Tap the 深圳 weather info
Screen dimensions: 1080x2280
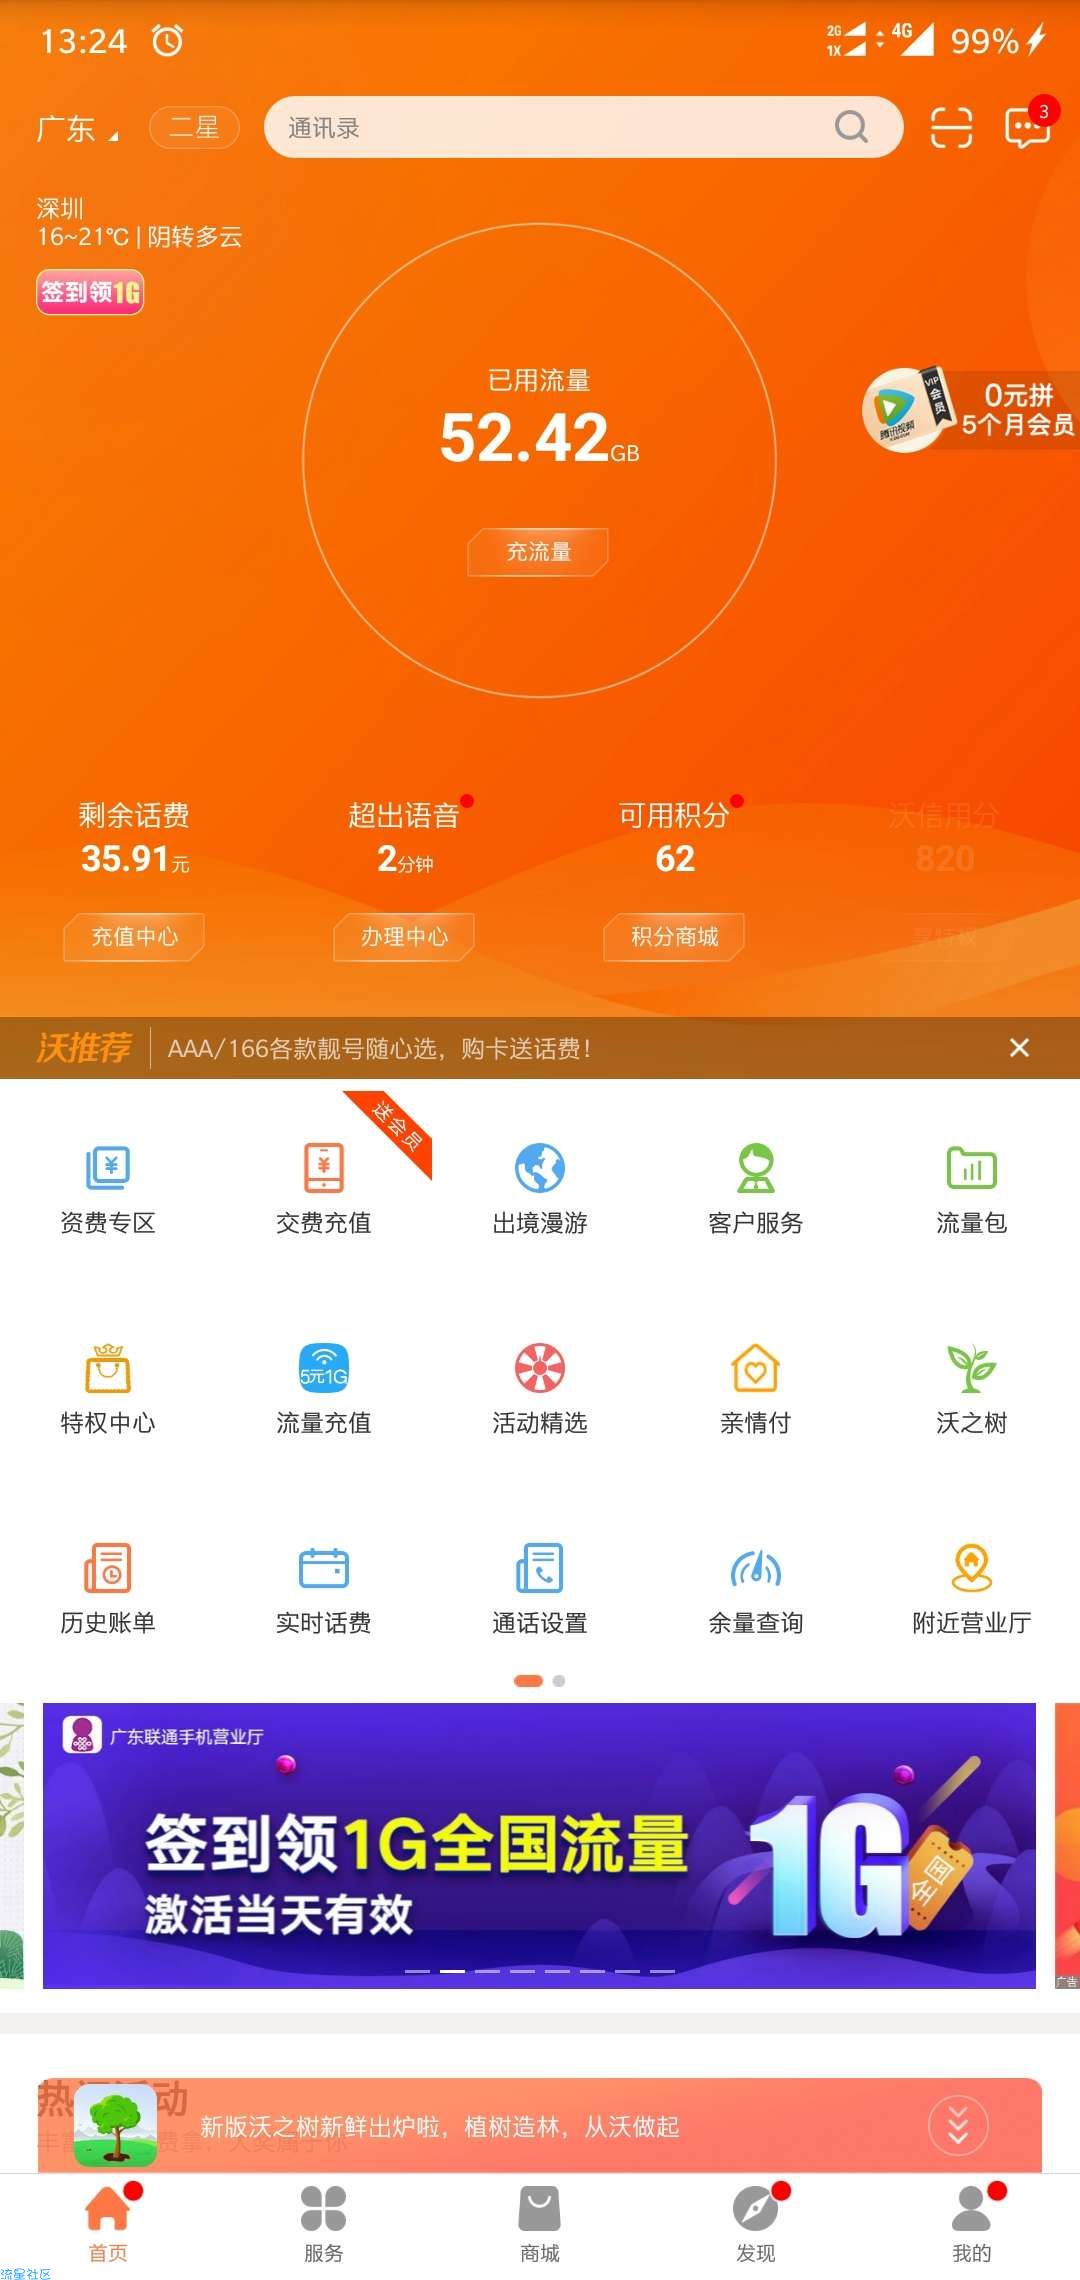click(139, 223)
